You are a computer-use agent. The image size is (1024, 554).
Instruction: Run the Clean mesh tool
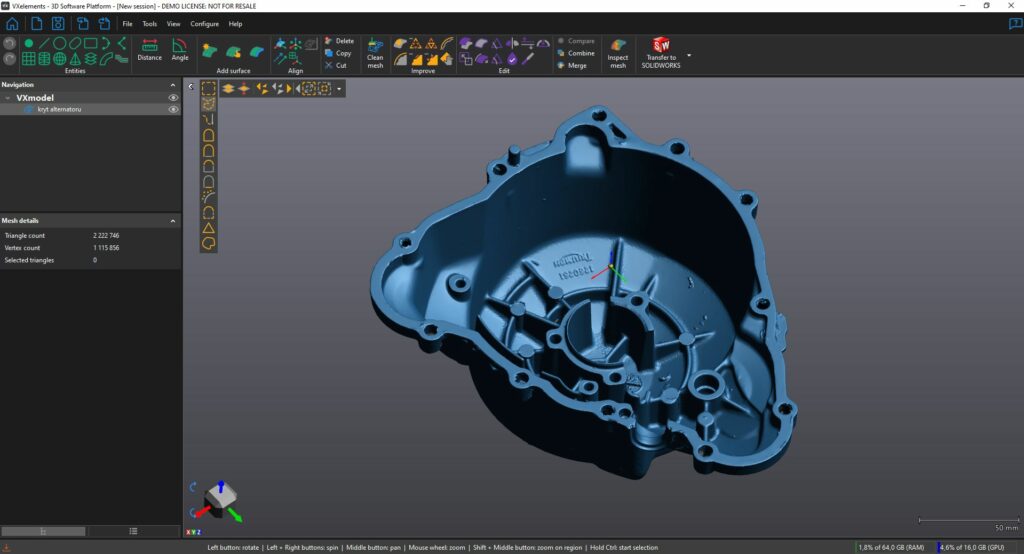375,53
